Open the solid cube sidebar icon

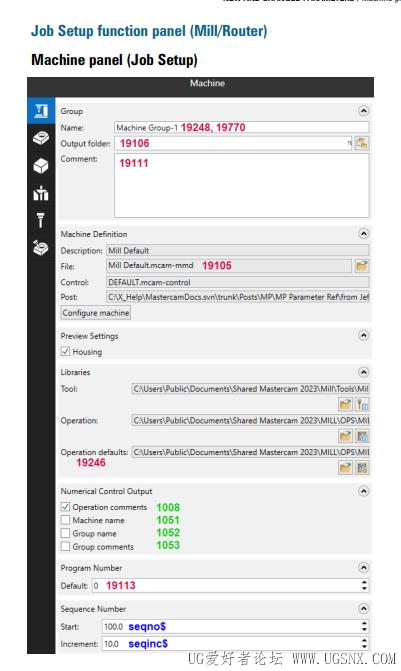click(41, 166)
